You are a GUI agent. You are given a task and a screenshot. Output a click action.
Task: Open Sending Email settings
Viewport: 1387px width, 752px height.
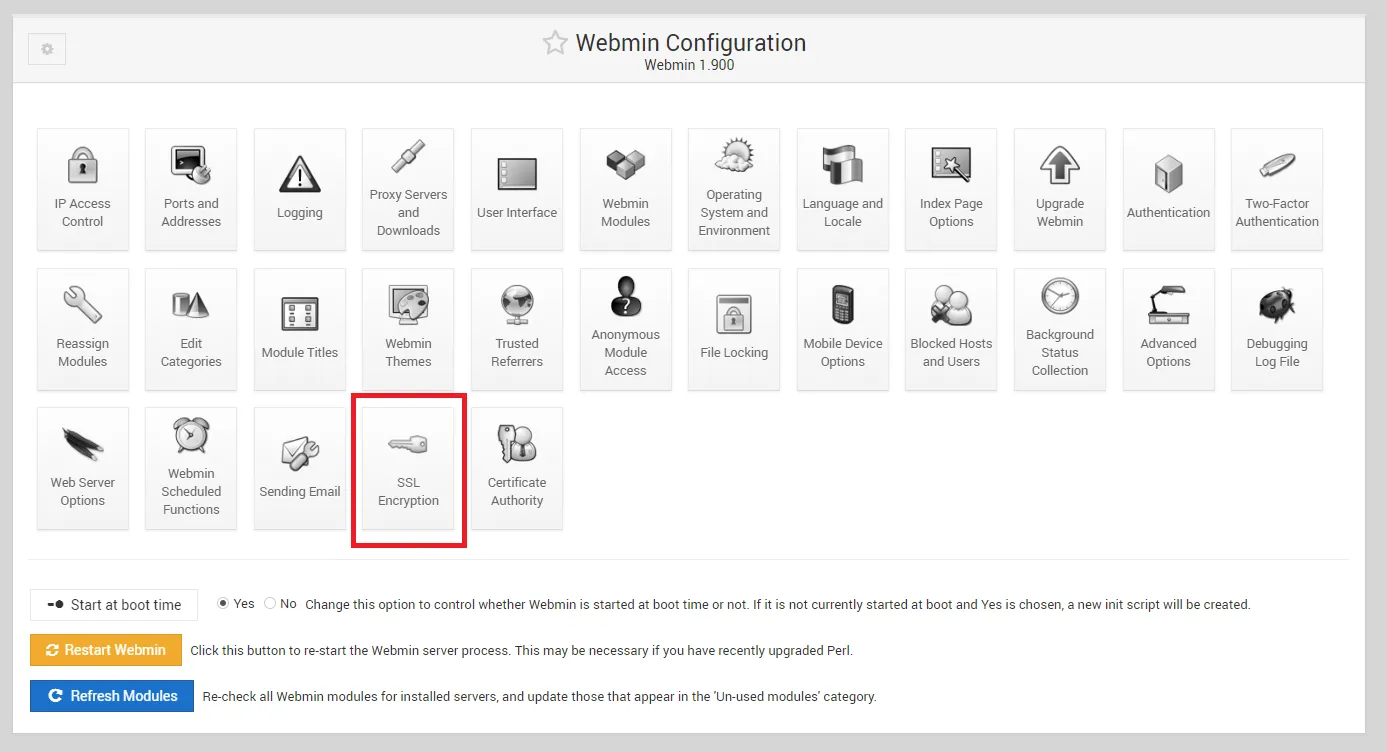(x=300, y=468)
